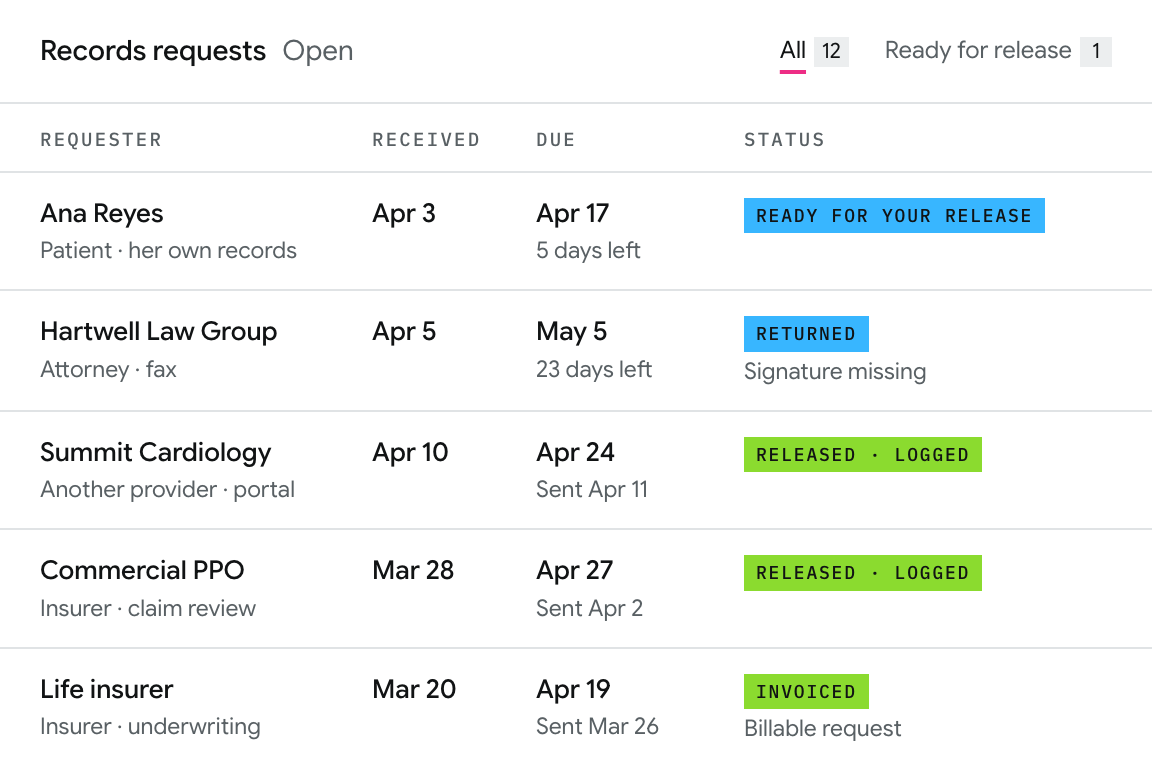The width and height of the screenshot is (1152, 768).
Task: Switch to the All tab
Action: (793, 51)
